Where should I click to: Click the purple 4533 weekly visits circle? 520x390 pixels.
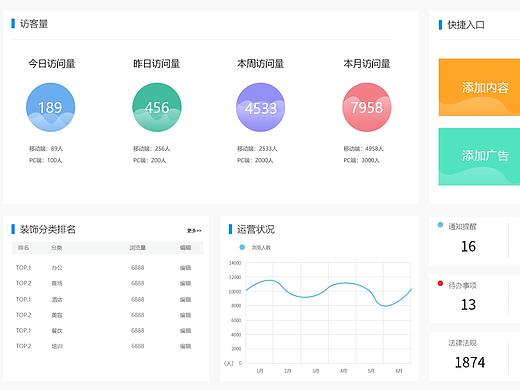(261, 107)
